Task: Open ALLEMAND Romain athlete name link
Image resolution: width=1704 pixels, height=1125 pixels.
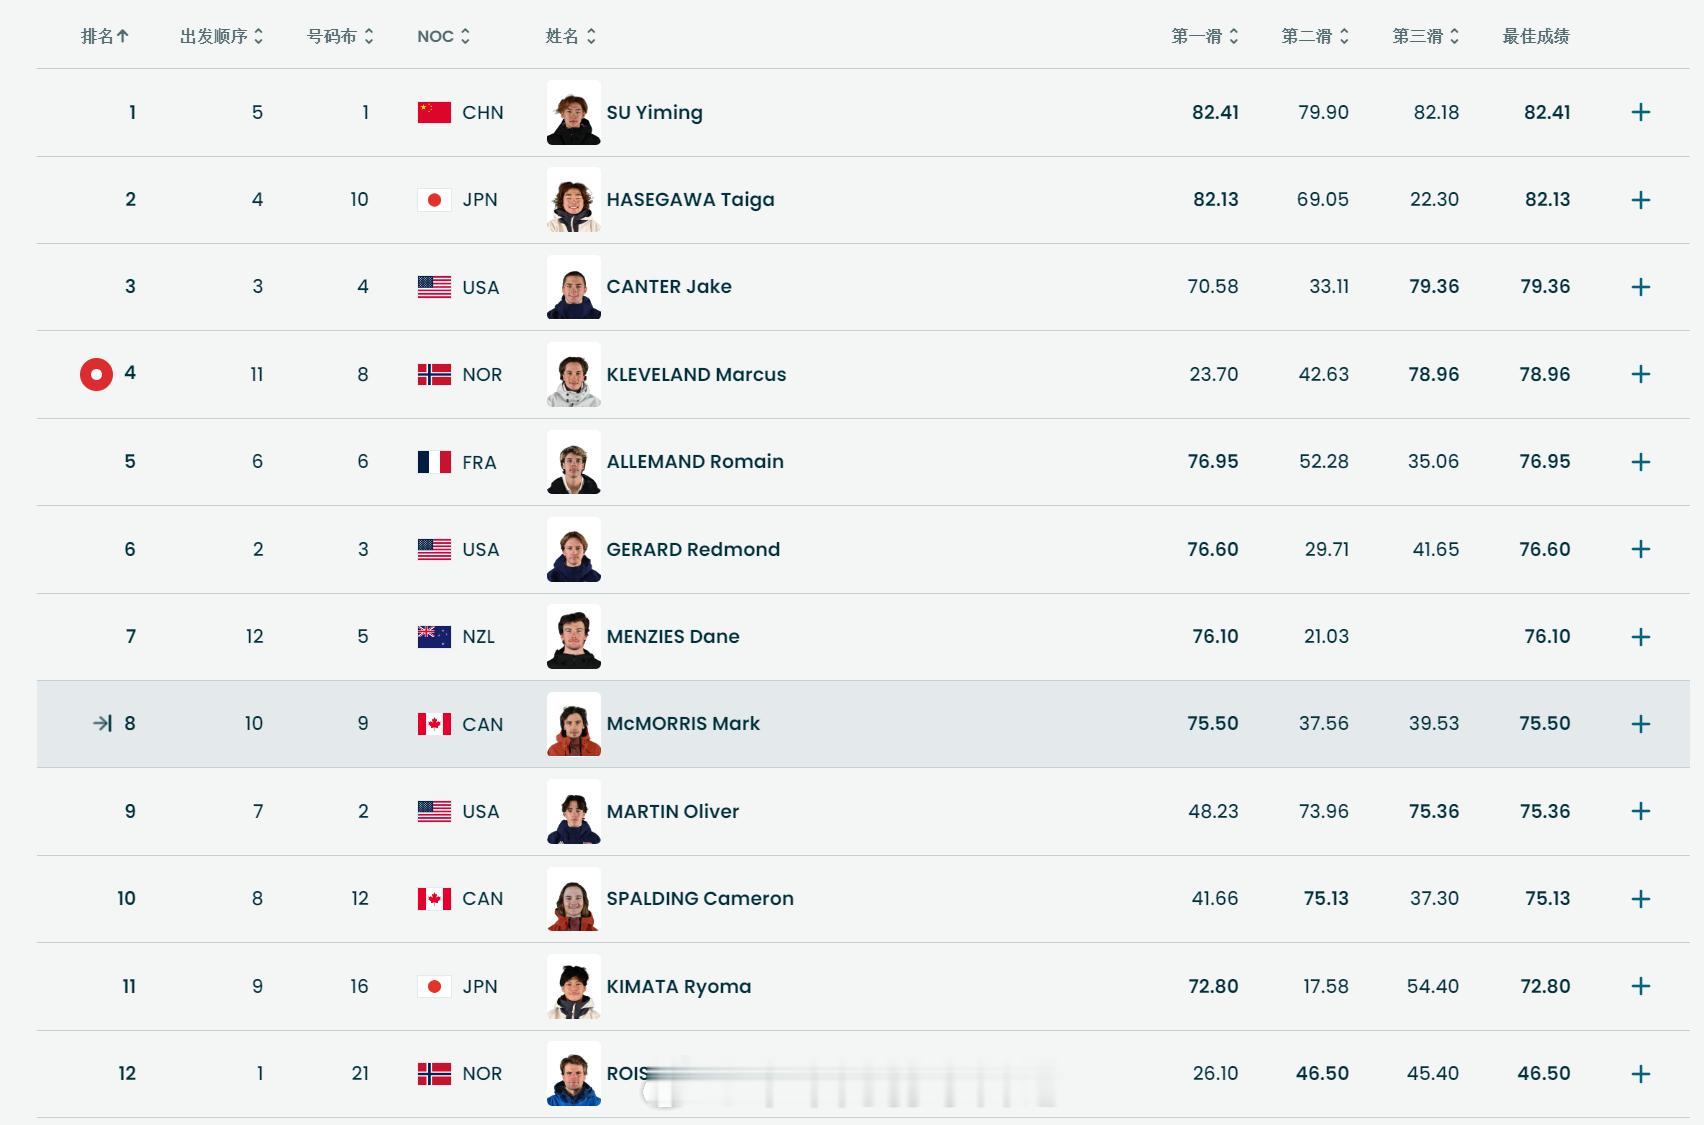Action: 695,462
